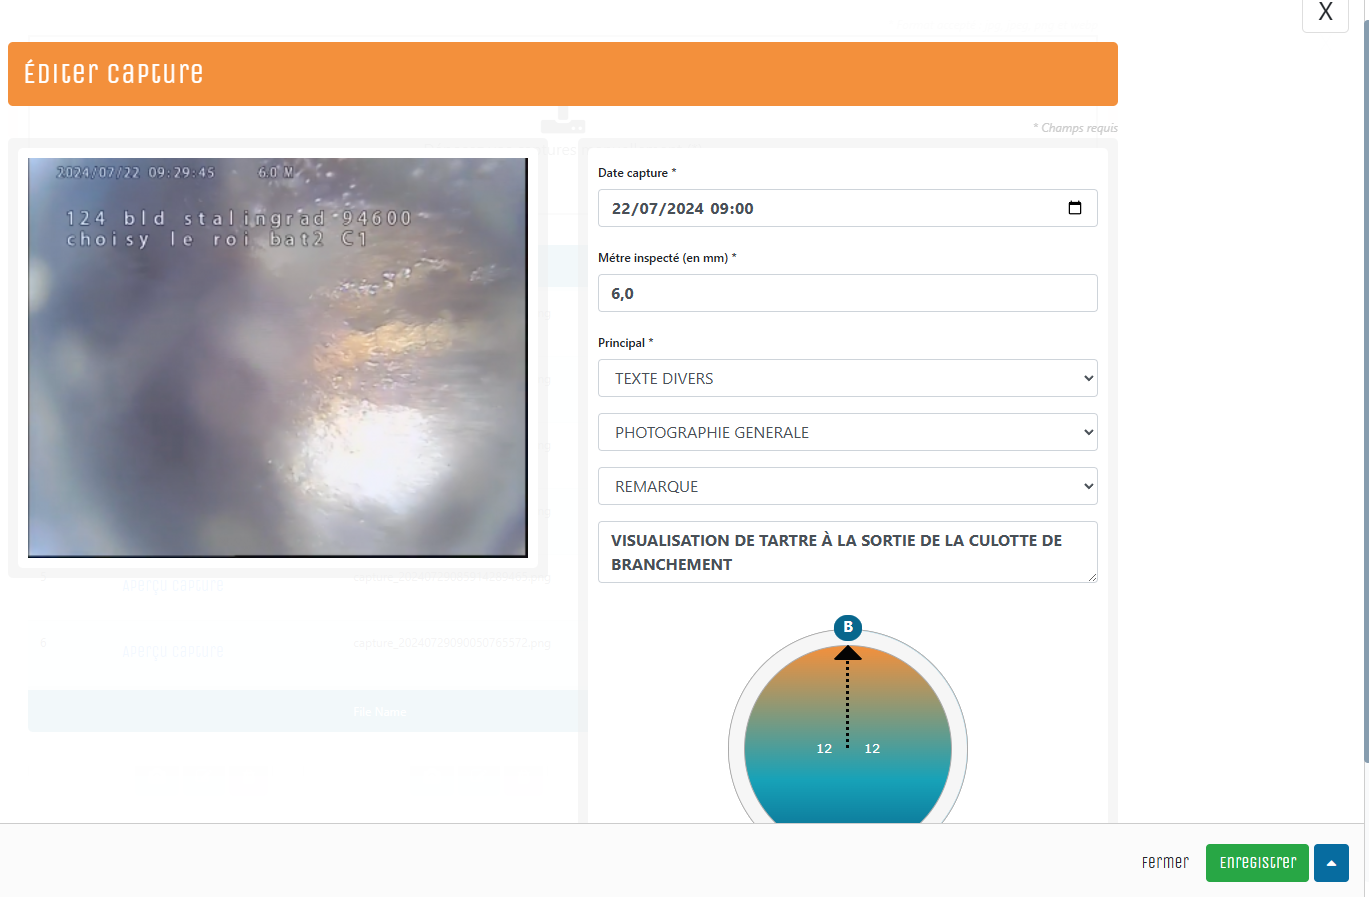Click the black arrowhead on the dial
Image resolution: width=1369 pixels, height=897 pixels.
848,653
